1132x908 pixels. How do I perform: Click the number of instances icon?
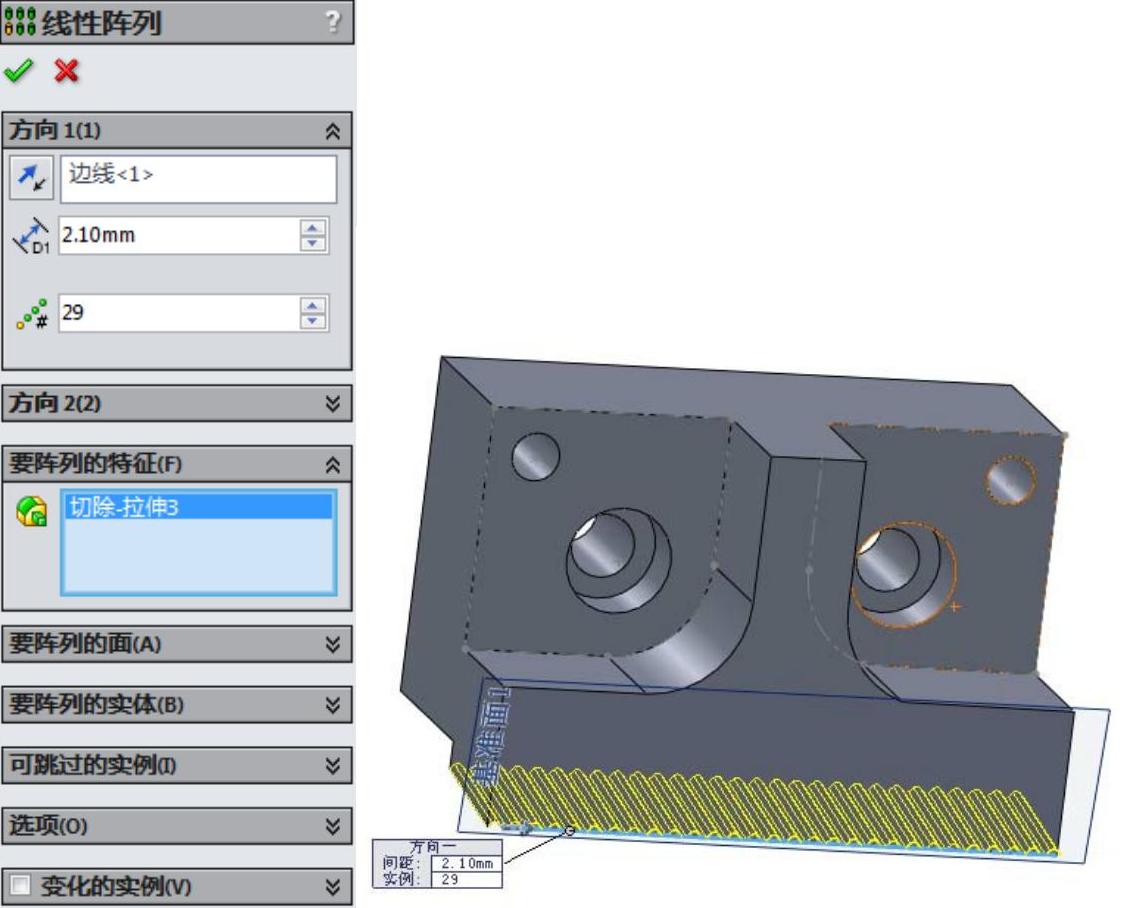32,314
